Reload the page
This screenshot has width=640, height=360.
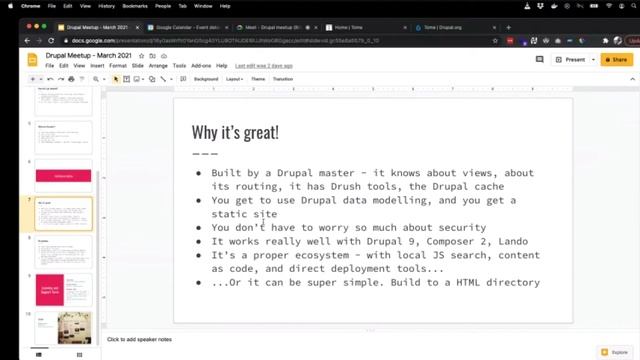coord(51,41)
